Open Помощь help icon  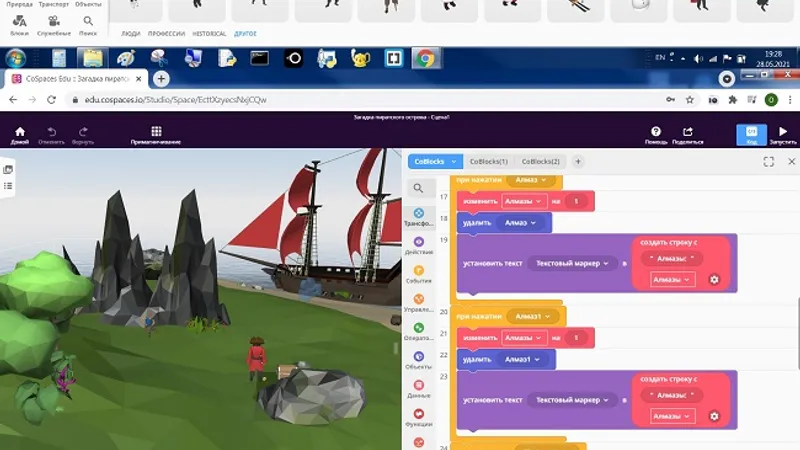click(656, 135)
